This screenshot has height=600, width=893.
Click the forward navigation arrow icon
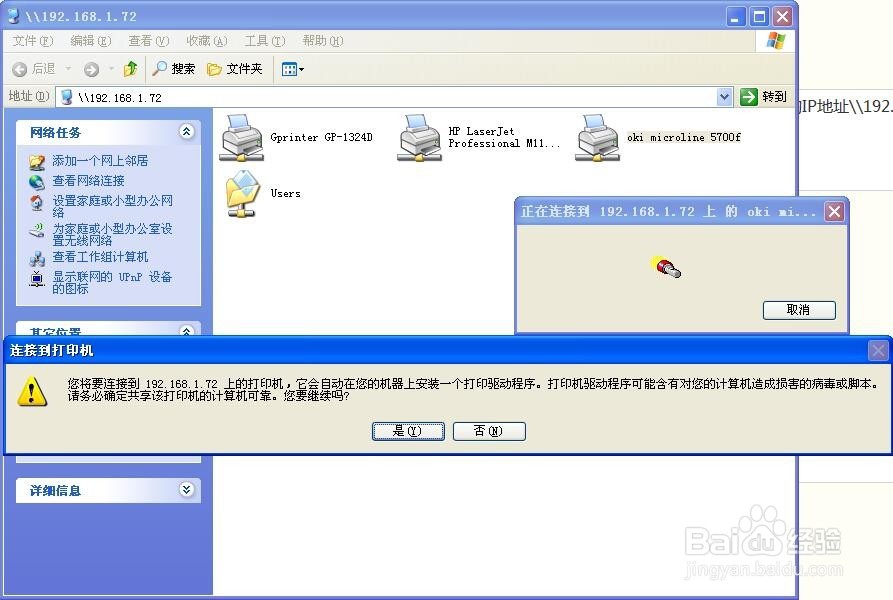(91, 69)
